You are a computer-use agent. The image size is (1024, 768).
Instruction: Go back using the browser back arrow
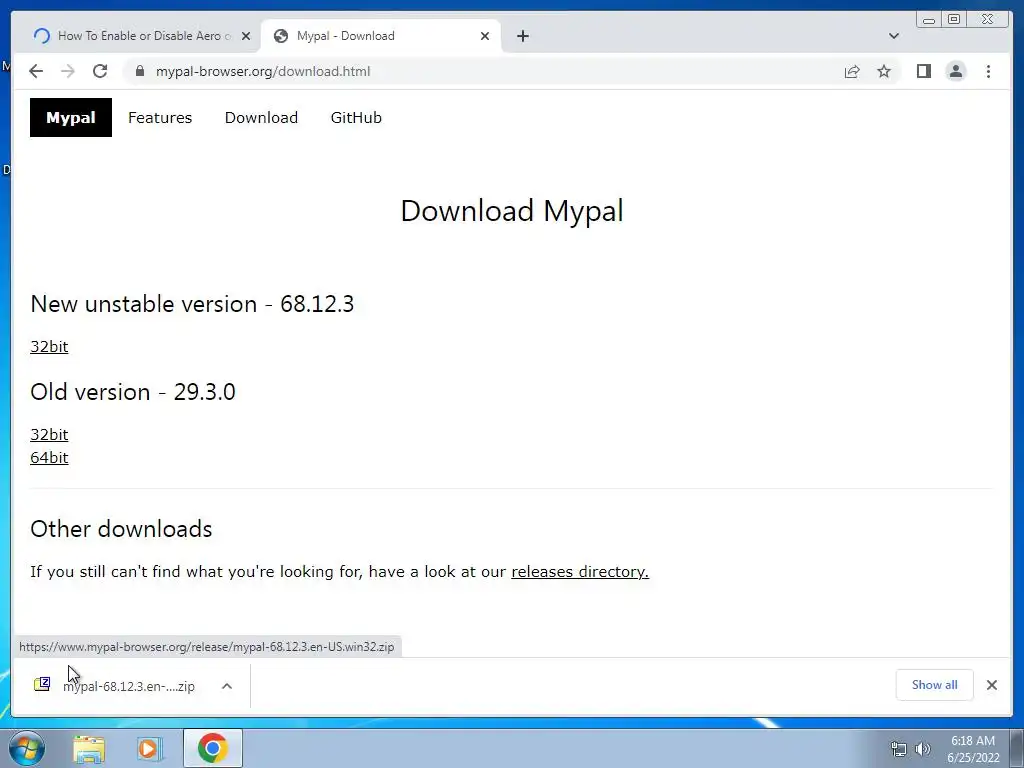tap(36, 71)
